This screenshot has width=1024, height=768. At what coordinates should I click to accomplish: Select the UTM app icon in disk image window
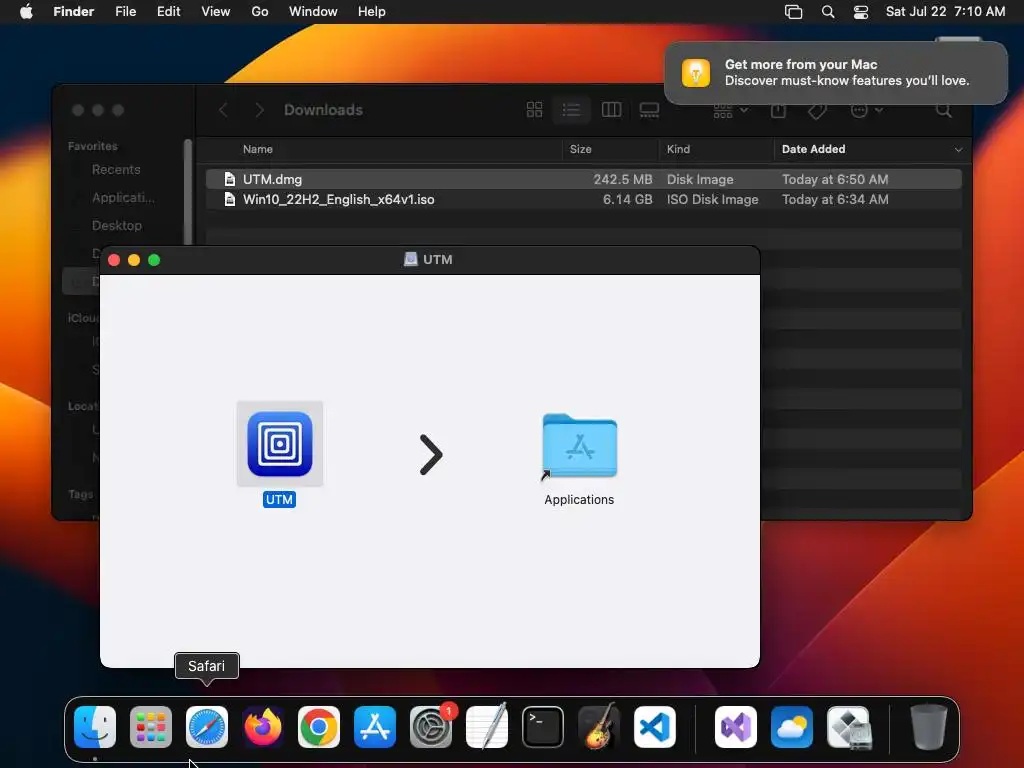280,444
